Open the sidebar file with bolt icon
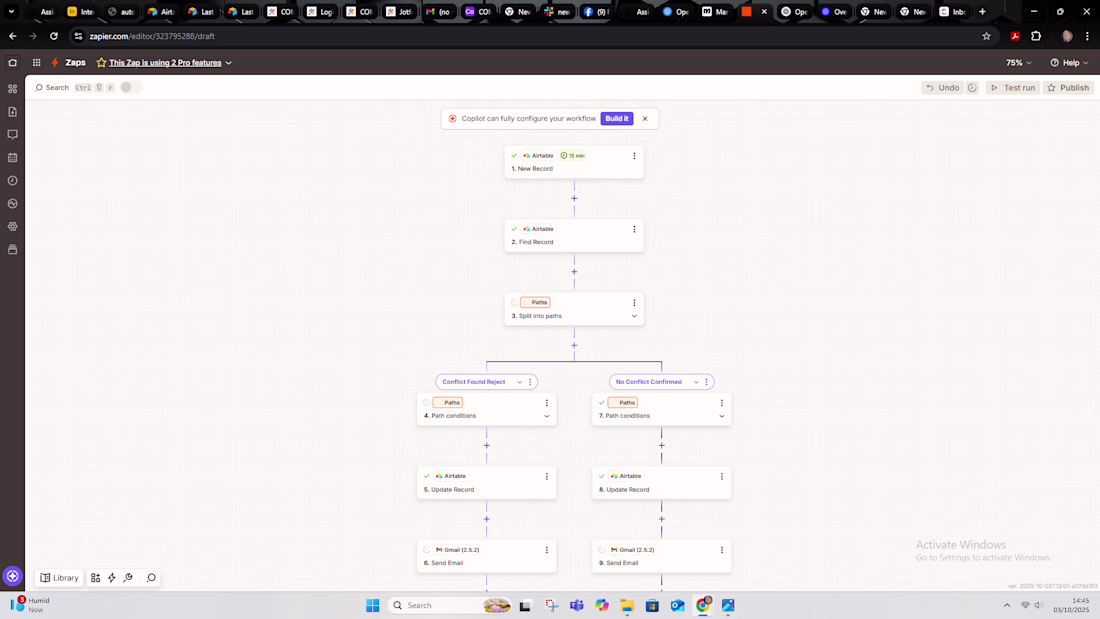The height and width of the screenshot is (619, 1100). (x=13, y=112)
